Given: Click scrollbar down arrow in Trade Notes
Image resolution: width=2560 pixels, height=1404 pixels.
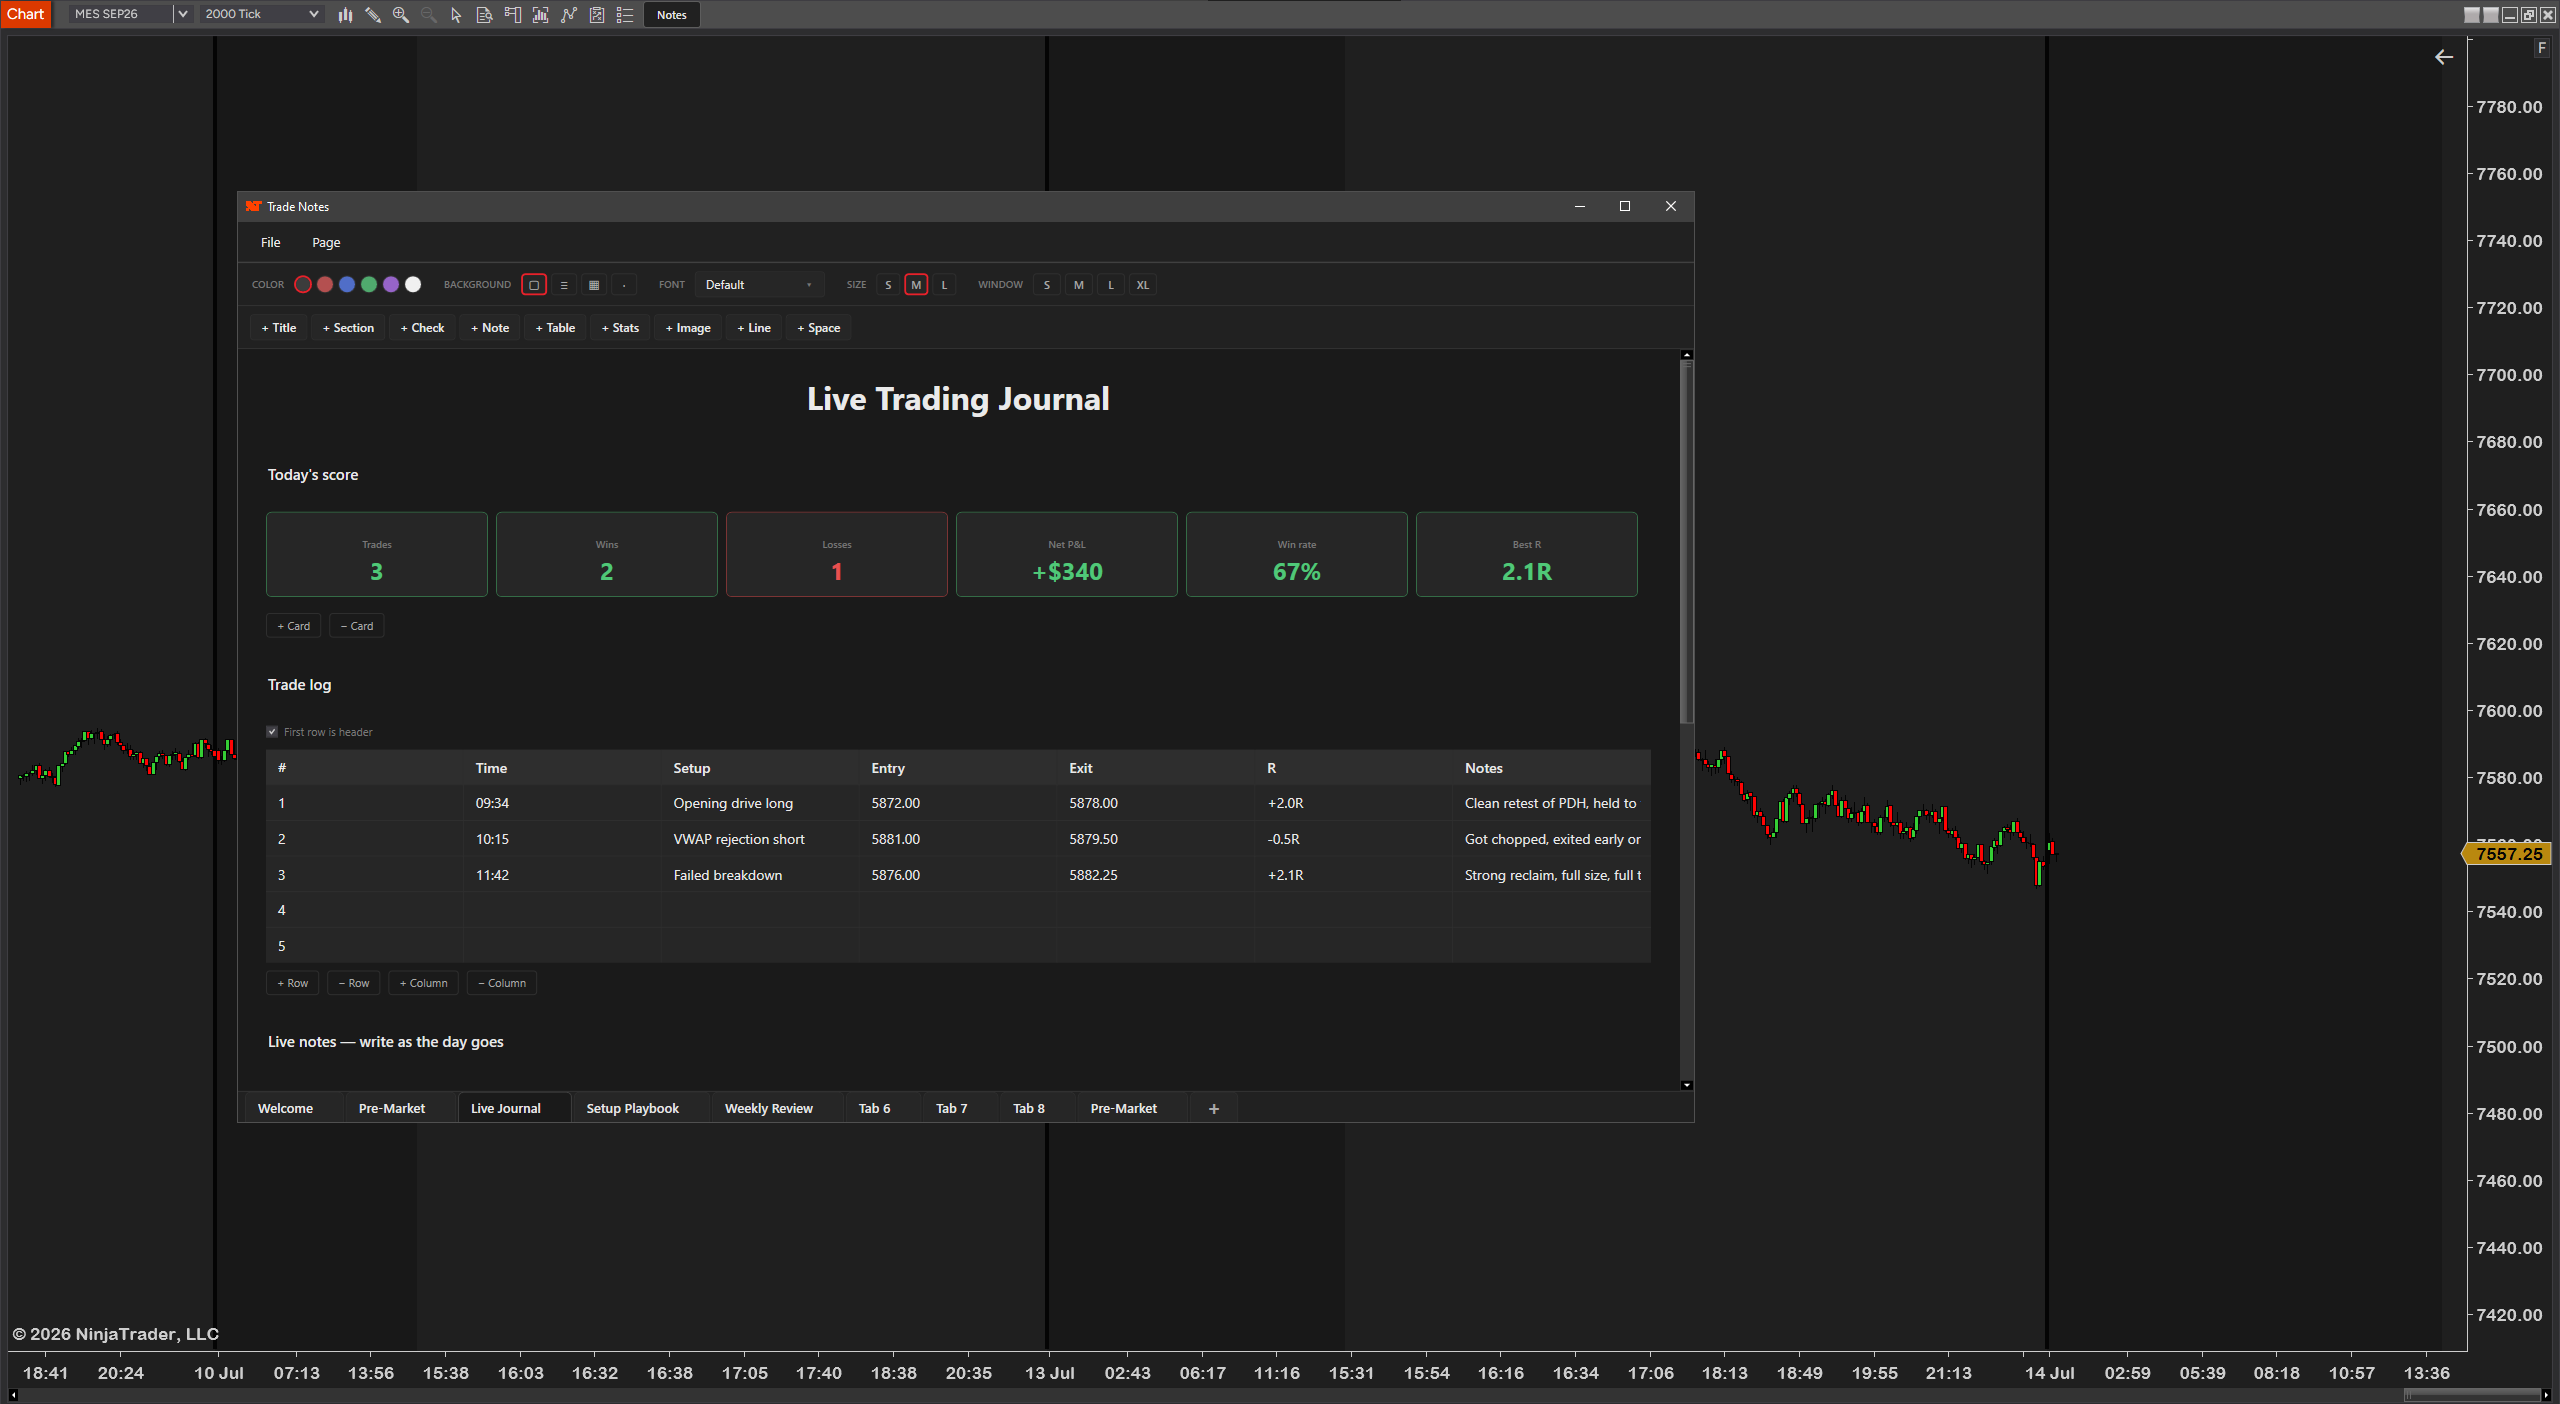Looking at the screenshot, I should coord(1687,1085).
